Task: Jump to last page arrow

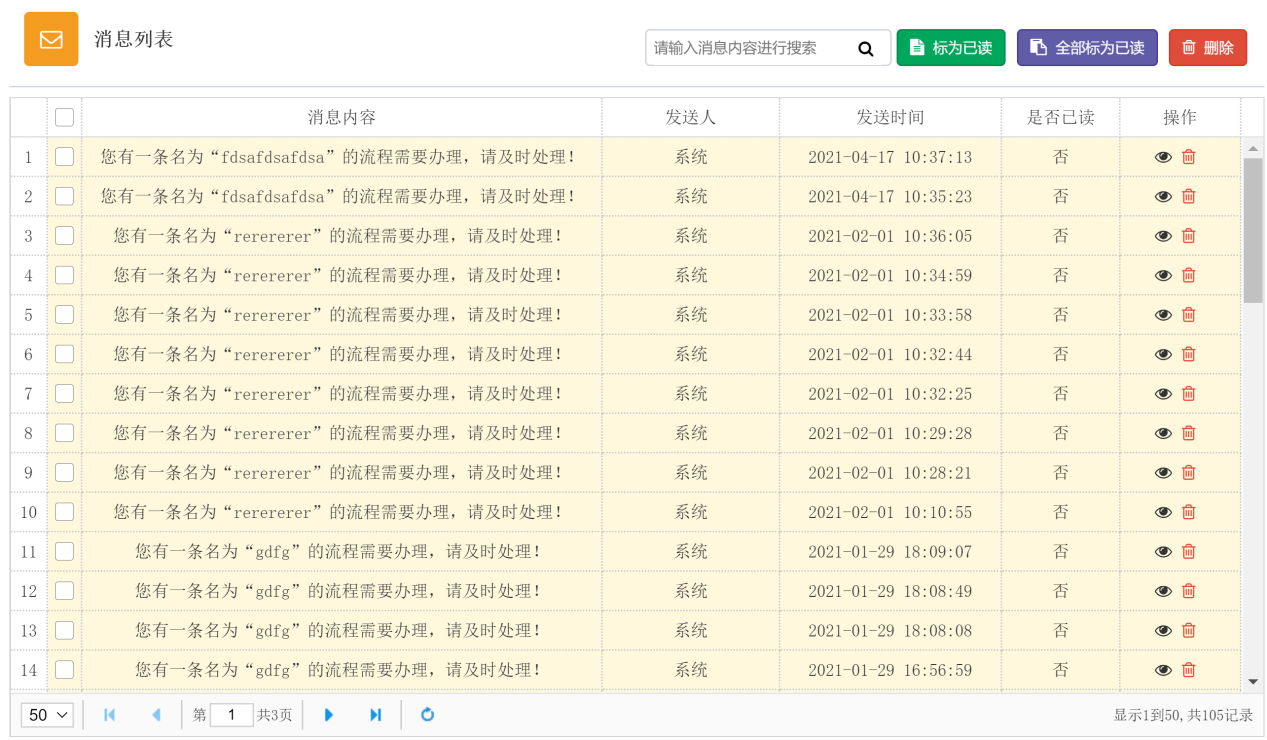Action: click(376, 715)
